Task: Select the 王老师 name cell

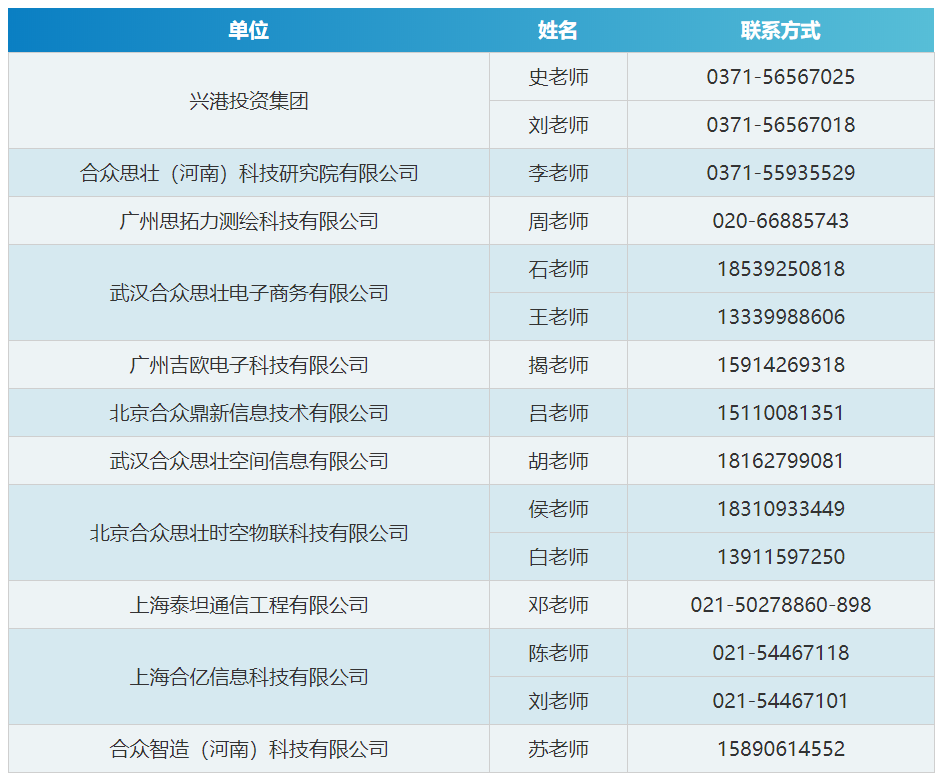Action: (558, 317)
